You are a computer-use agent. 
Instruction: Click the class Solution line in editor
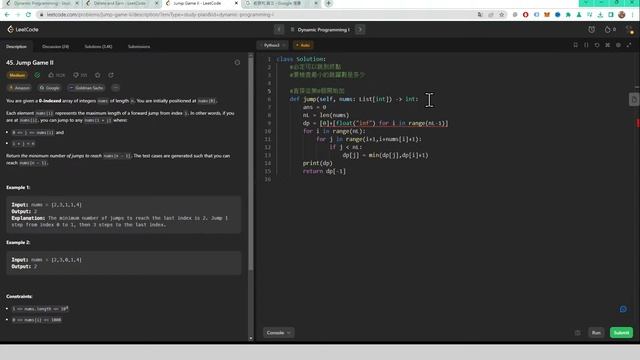[301, 59]
